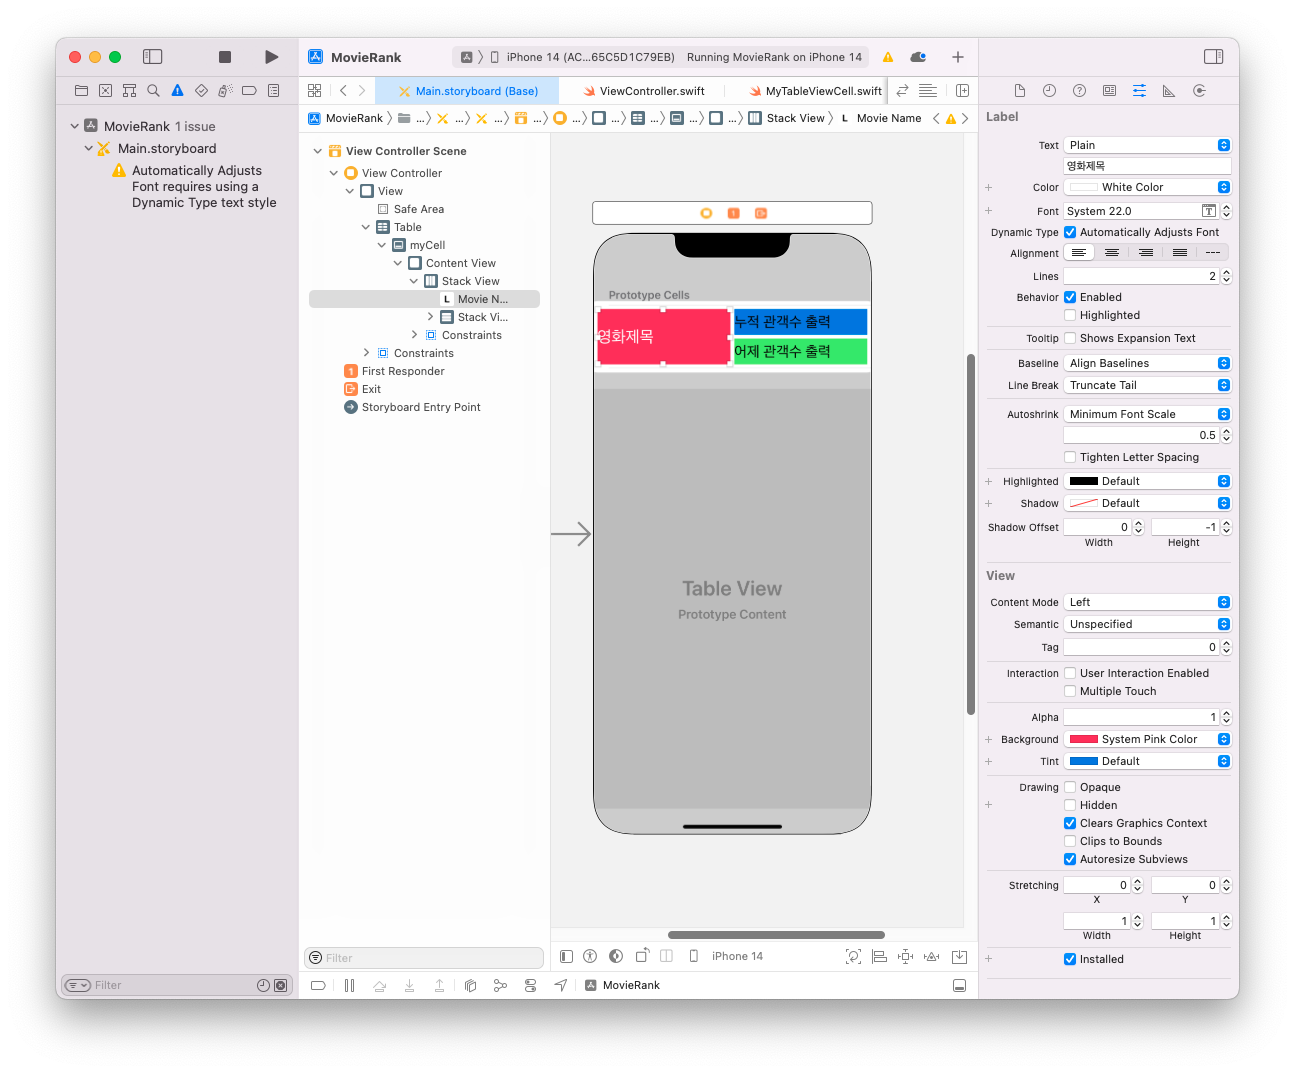Add an editor pane on the right
This screenshot has width=1295, height=1073.
click(x=962, y=90)
